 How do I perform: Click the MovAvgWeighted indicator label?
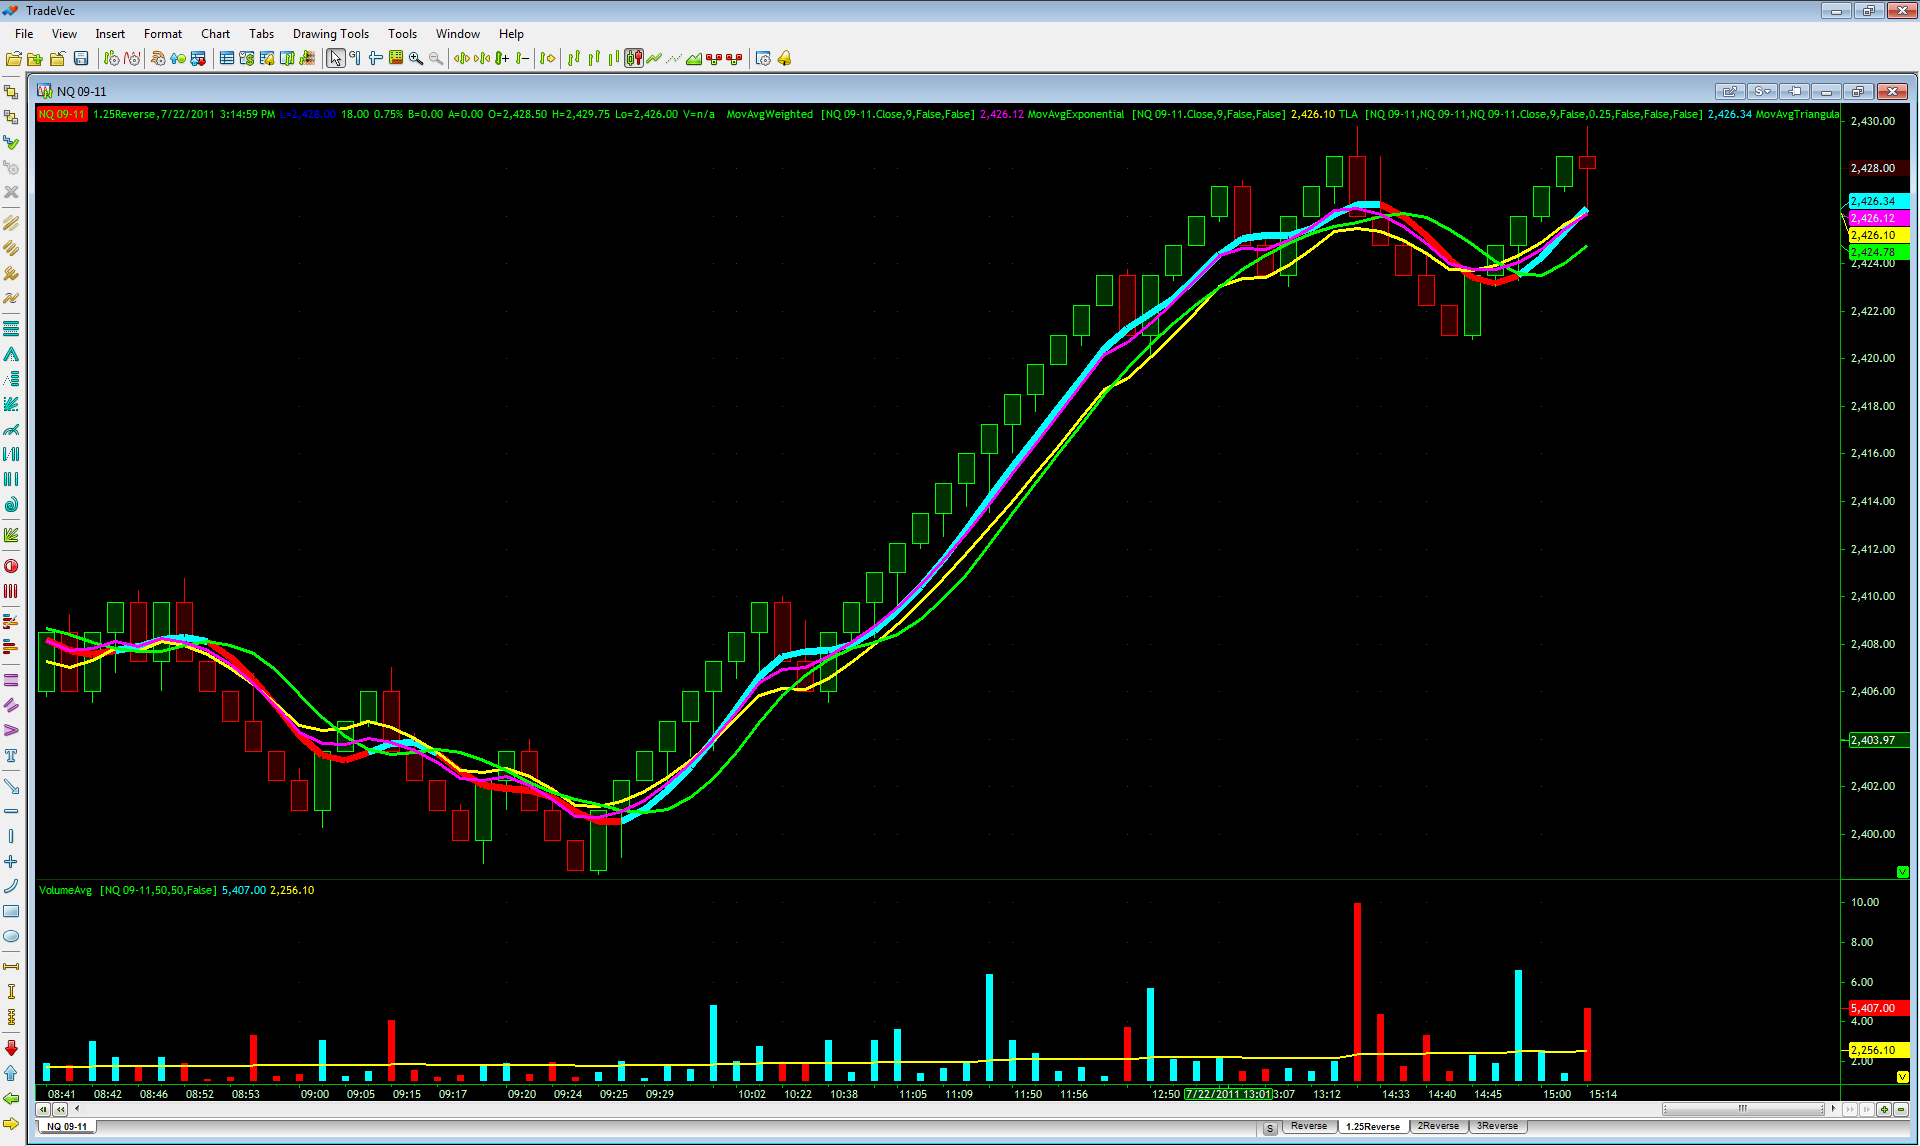[770, 114]
